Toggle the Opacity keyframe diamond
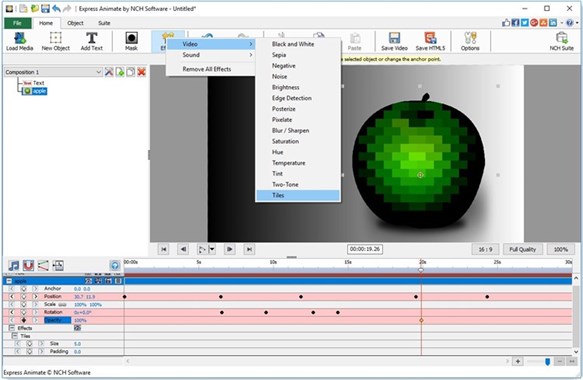 pyautogui.click(x=24, y=320)
